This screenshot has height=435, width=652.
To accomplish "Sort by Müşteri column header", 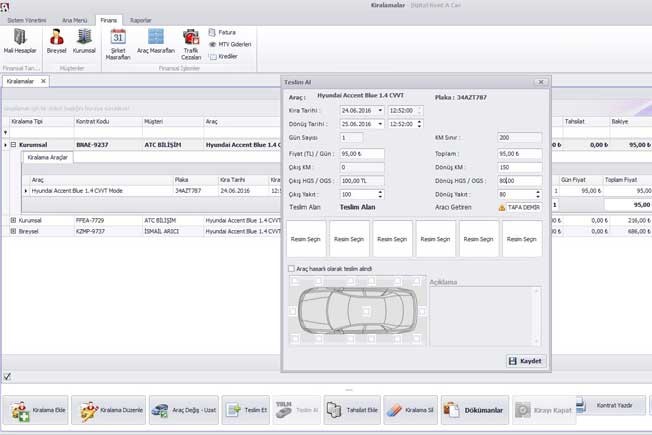I will point(173,121).
